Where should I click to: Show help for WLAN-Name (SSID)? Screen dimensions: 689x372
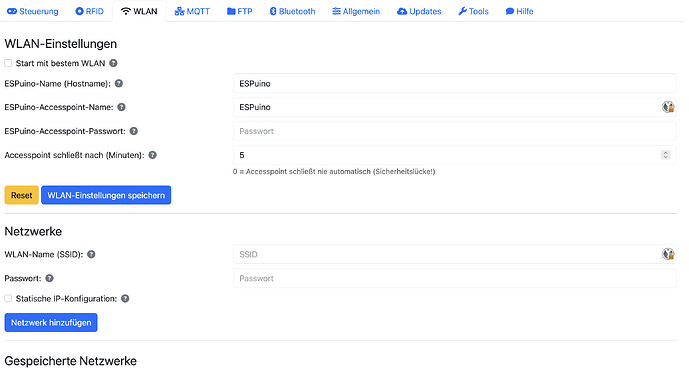(x=91, y=254)
